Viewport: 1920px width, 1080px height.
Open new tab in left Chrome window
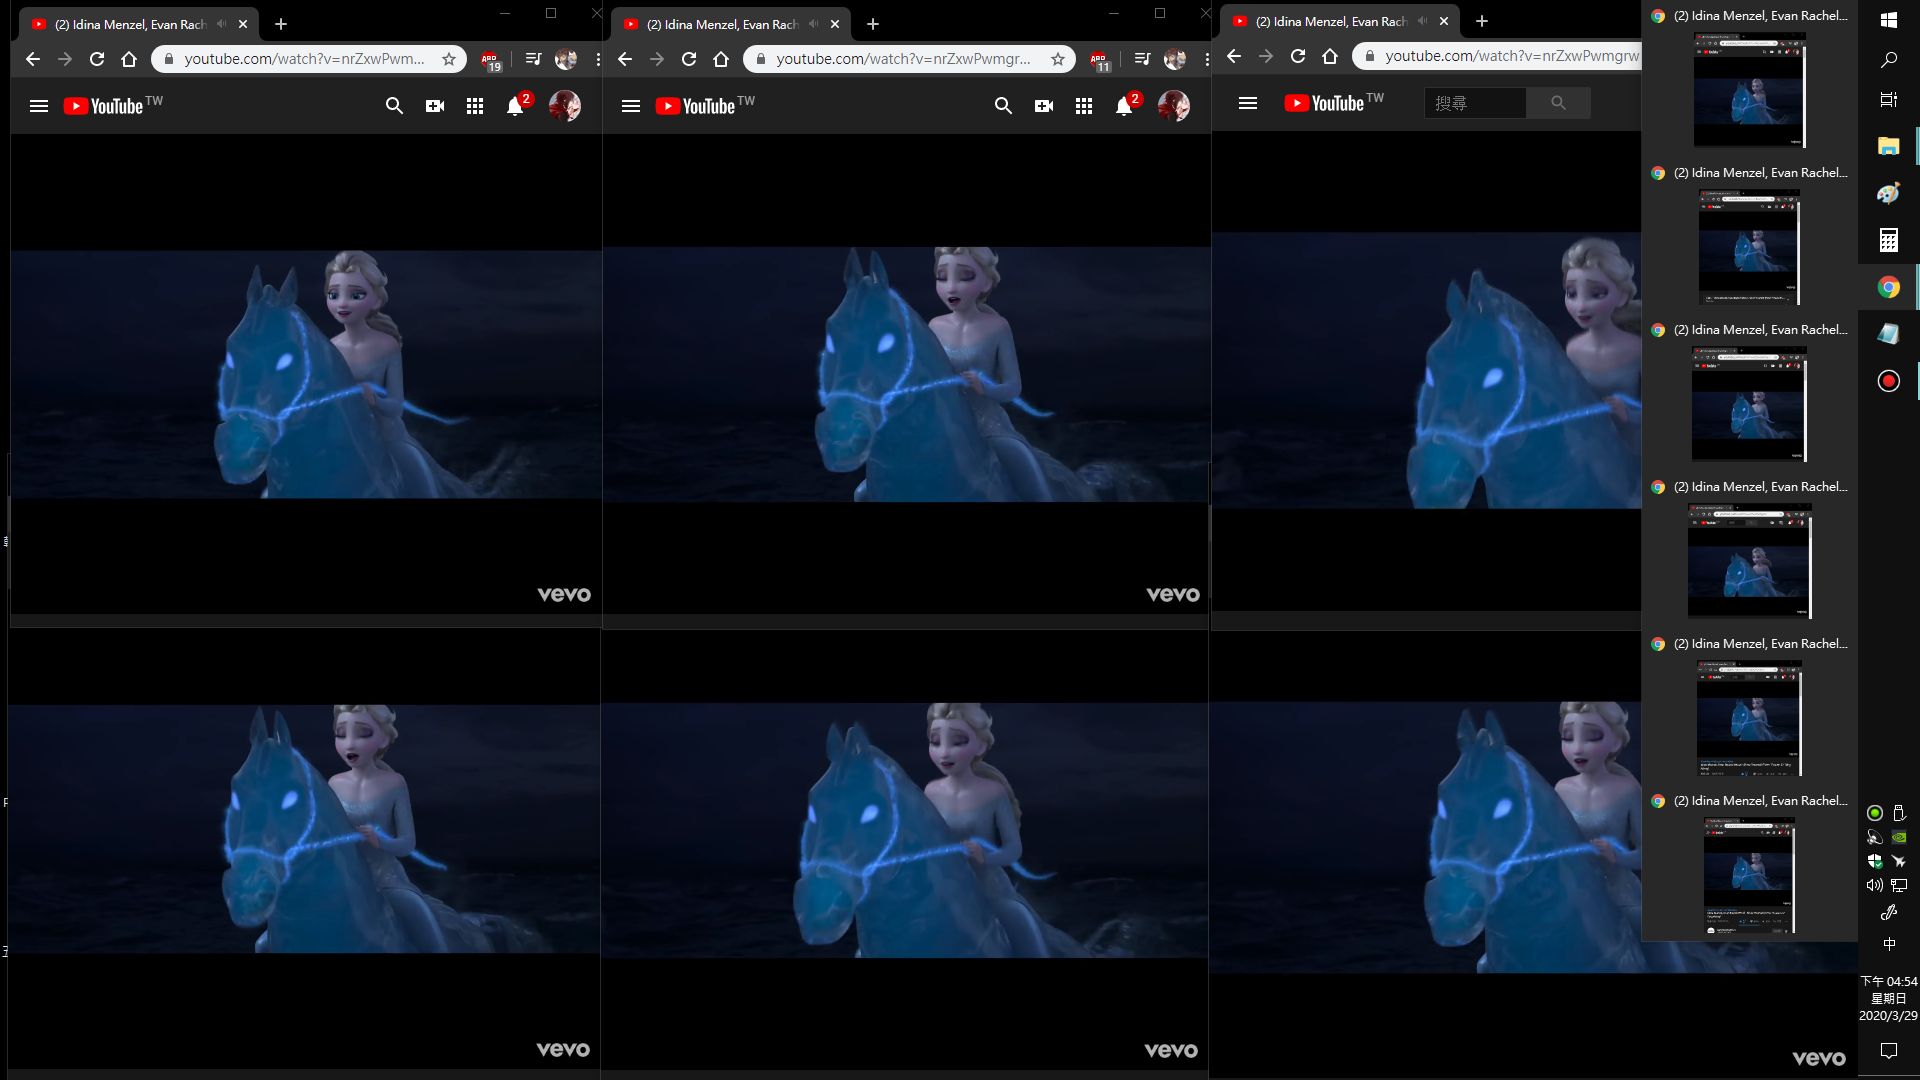pos(281,24)
